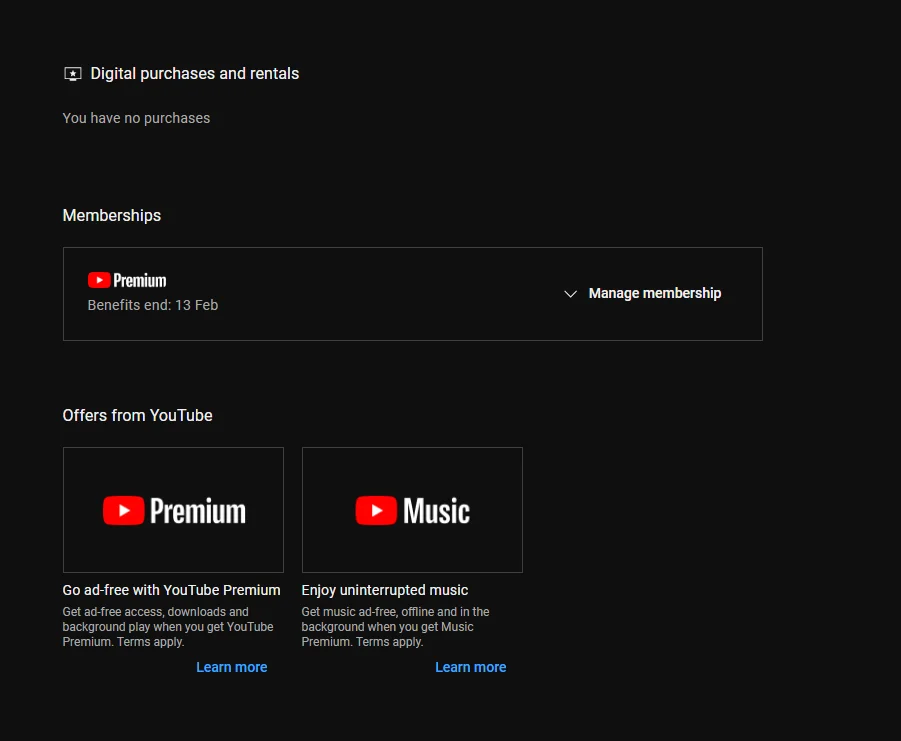Screen dimensions: 901x741
Task: Click the Digital purchases and rentals icon
Action: tap(72, 74)
